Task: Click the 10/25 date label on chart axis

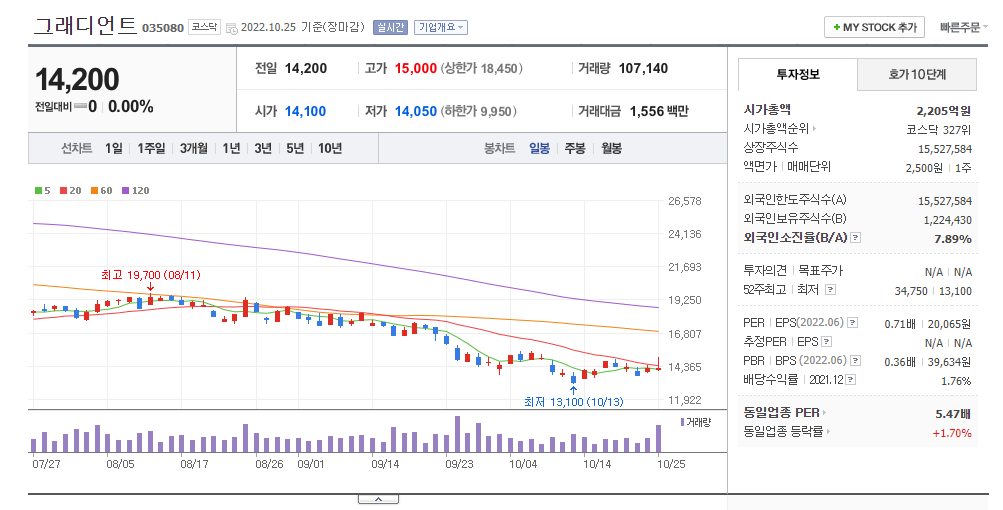Action: 671,464
